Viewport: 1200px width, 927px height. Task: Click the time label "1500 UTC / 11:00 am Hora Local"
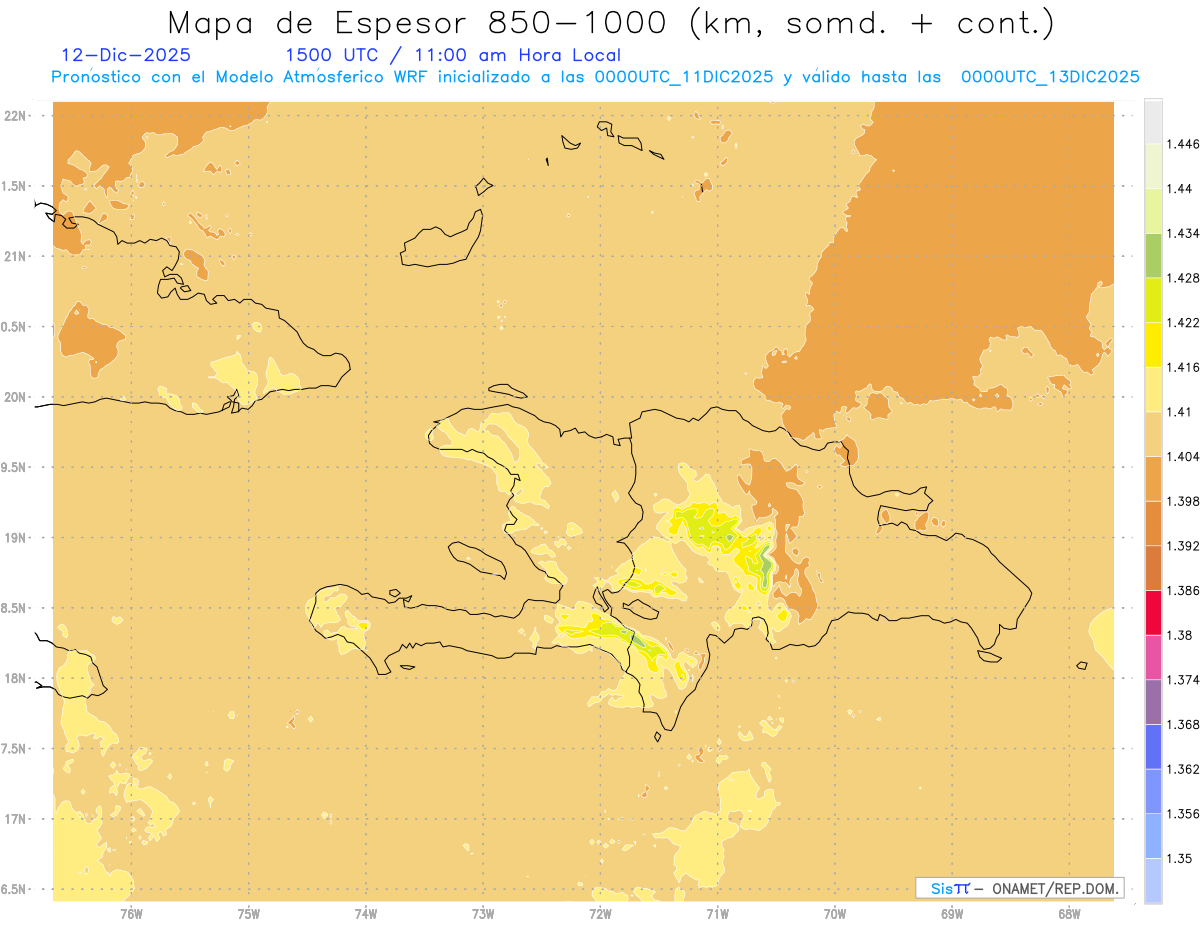453,55
